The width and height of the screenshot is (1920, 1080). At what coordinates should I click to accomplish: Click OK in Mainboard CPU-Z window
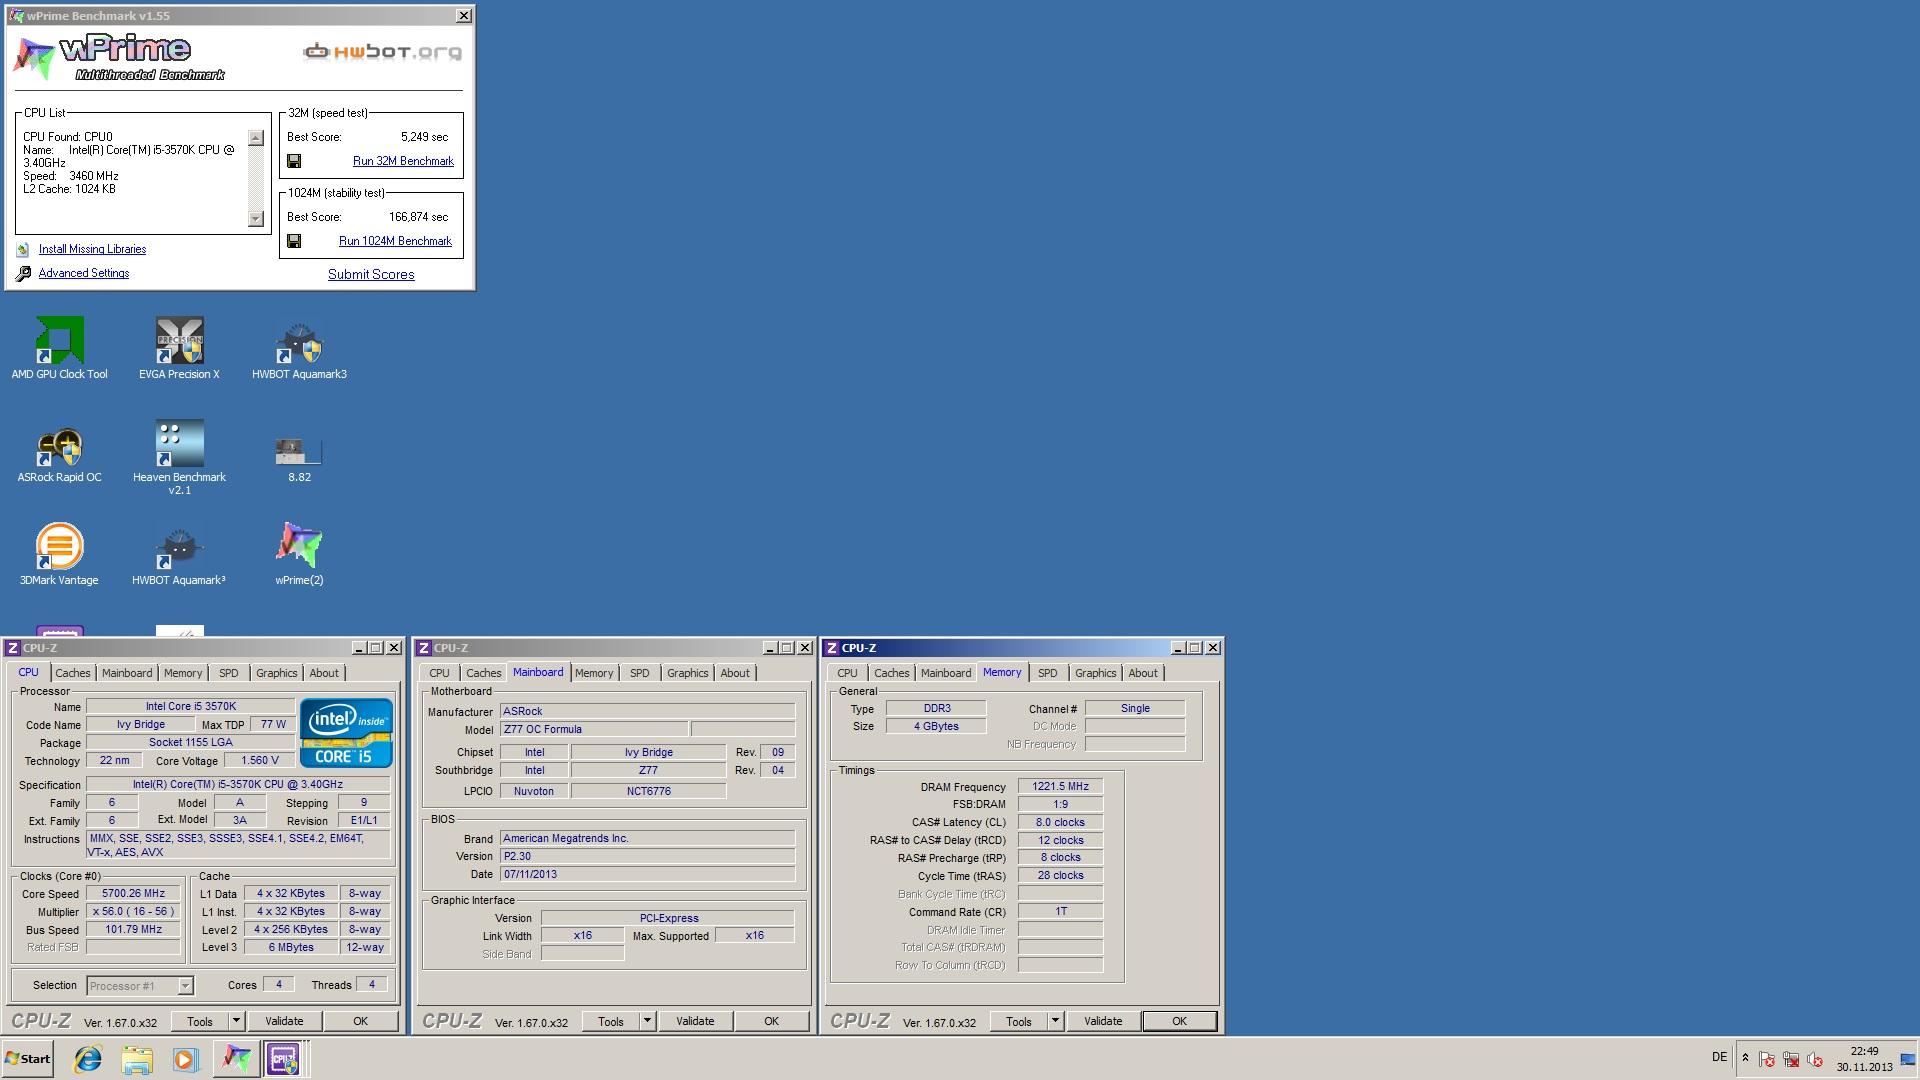coord(771,1021)
